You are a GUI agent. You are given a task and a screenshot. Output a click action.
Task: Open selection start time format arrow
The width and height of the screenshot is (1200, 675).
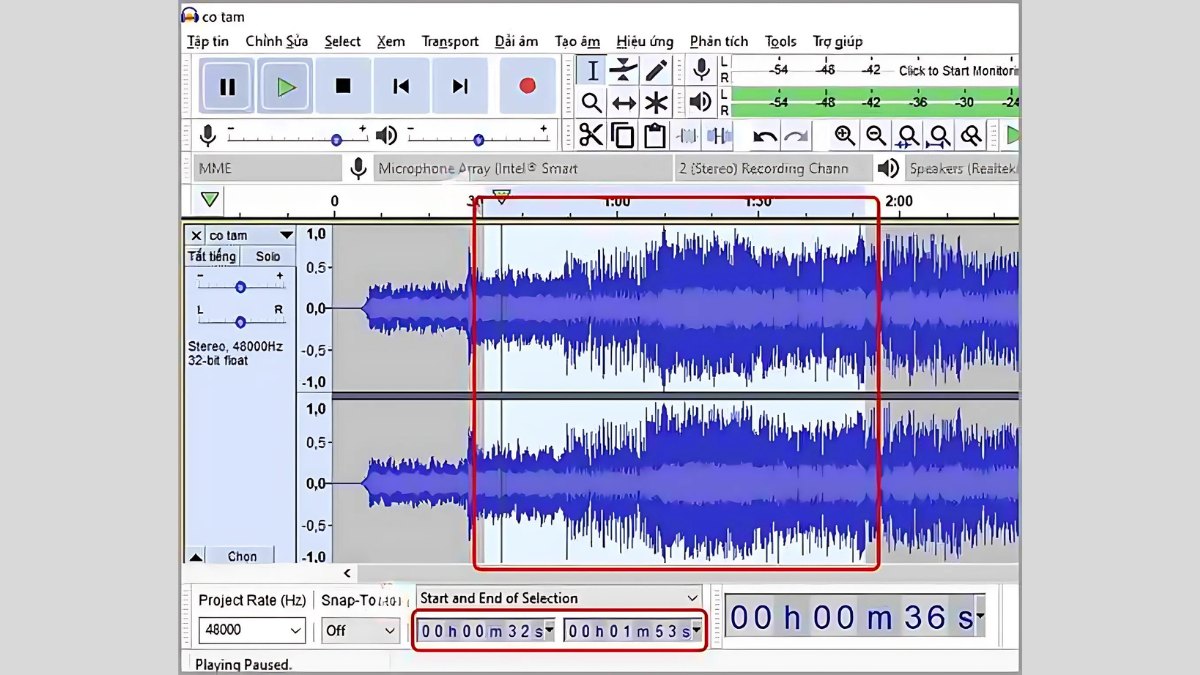(x=549, y=631)
